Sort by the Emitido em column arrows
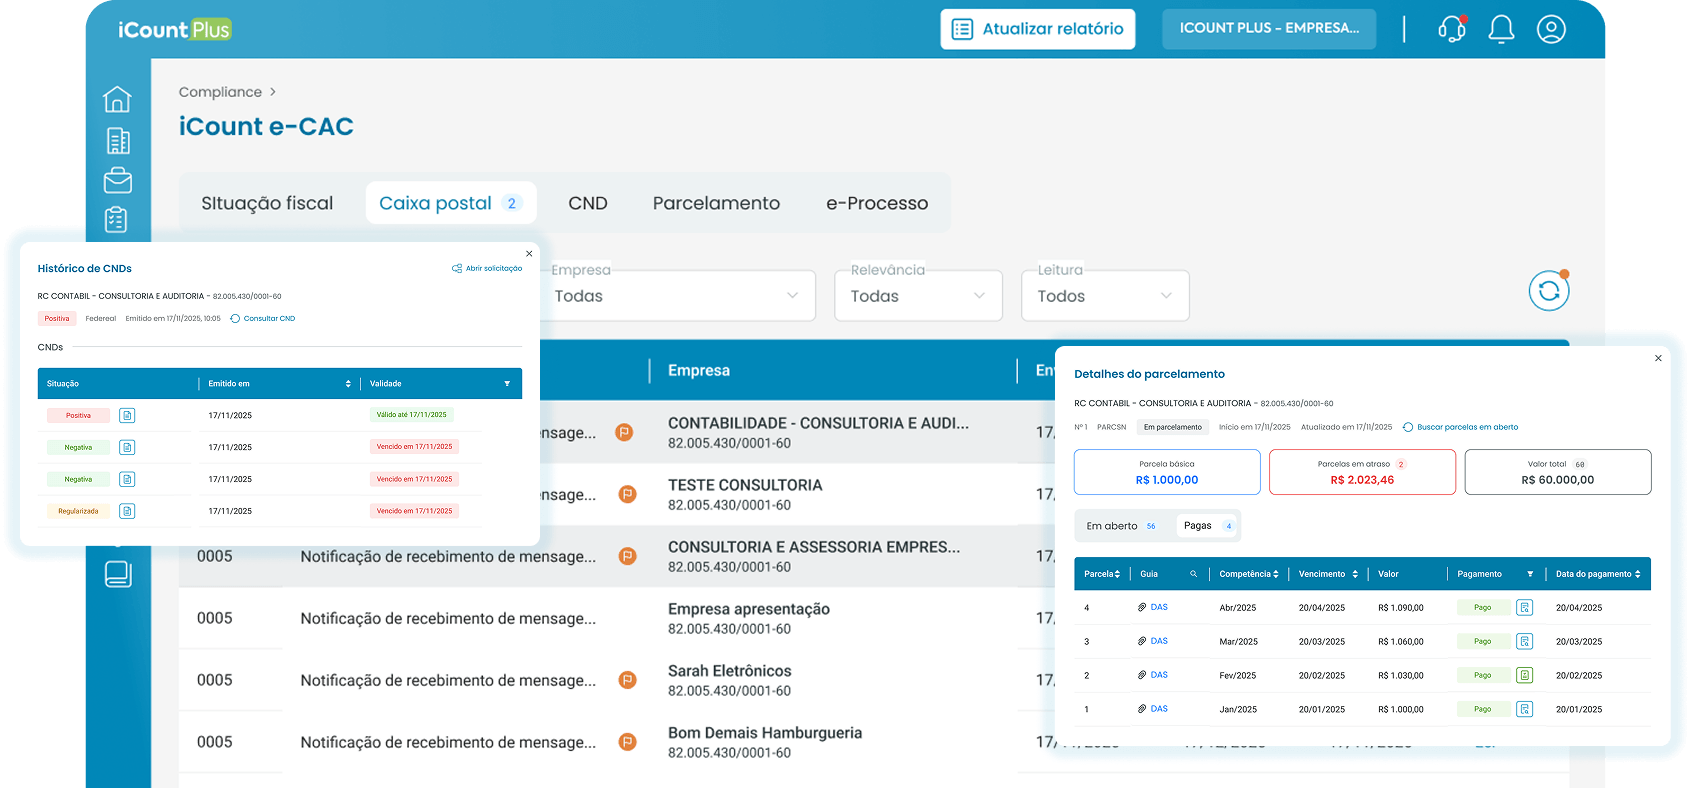The height and width of the screenshot is (788, 1691). [x=348, y=384]
